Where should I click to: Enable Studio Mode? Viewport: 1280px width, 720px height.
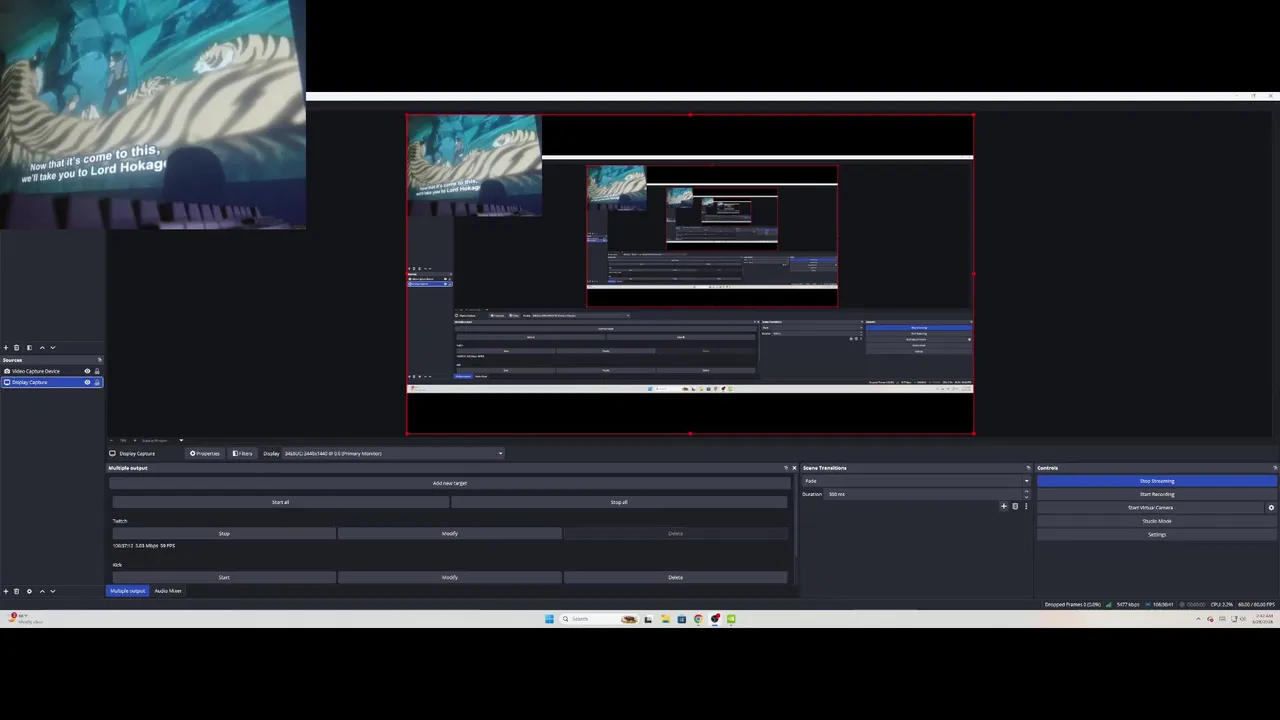click(1157, 521)
